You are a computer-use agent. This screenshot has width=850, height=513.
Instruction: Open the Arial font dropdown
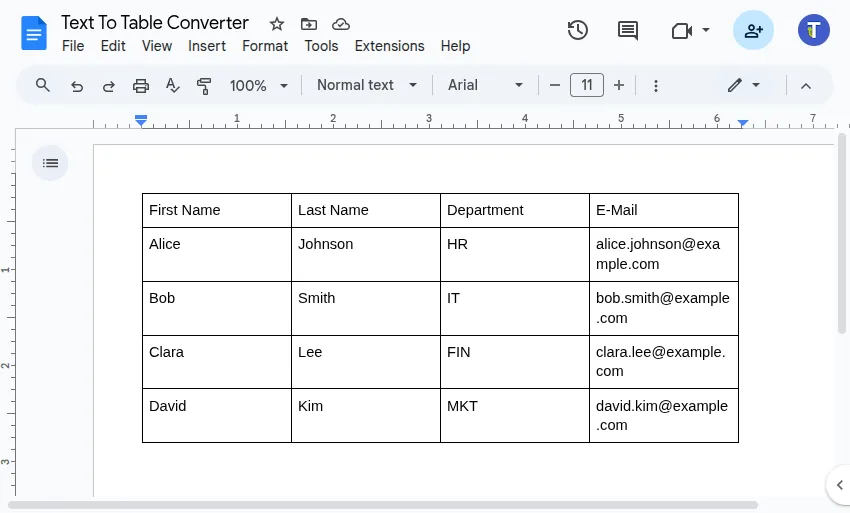coord(485,86)
